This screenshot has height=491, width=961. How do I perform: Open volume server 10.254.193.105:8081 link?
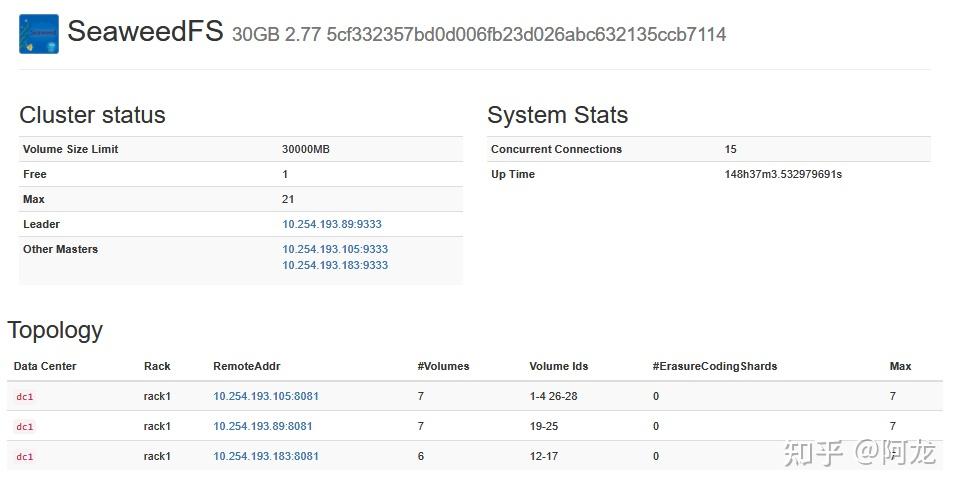click(x=266, y=396)
